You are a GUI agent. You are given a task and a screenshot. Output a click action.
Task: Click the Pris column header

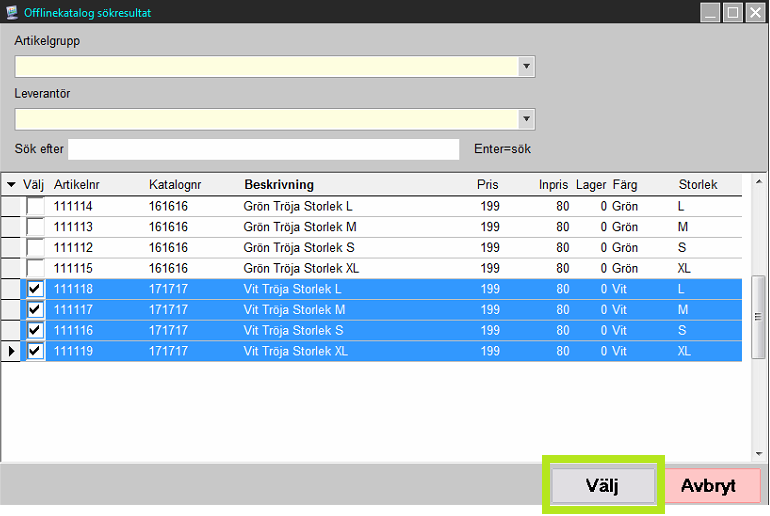(487, 185)
